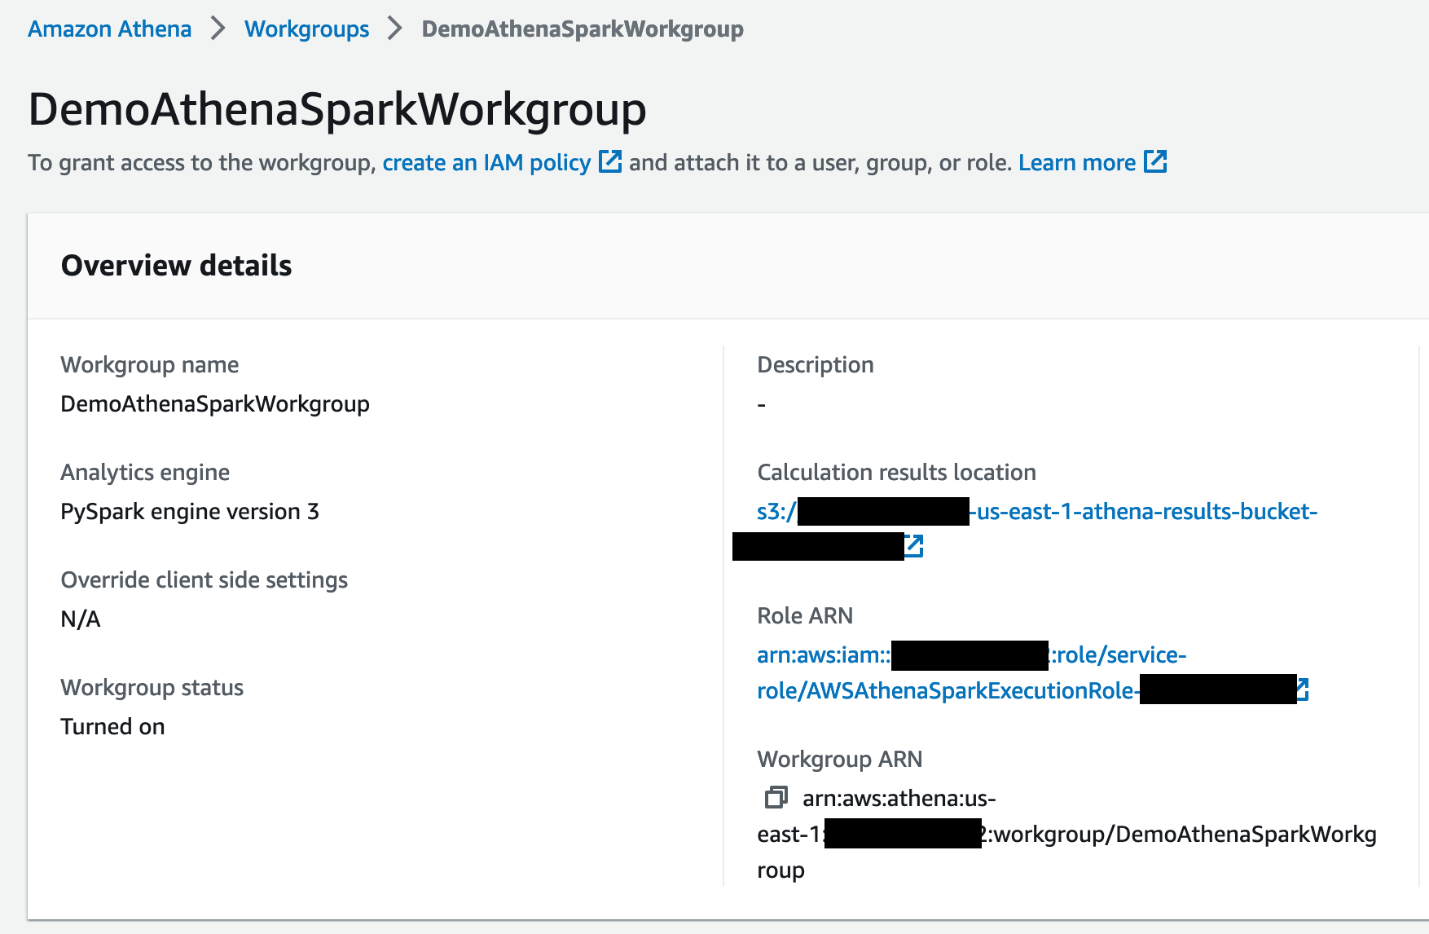1429x934 pixels.
Task: Click the Role ARN label
Action: [805, 616]
